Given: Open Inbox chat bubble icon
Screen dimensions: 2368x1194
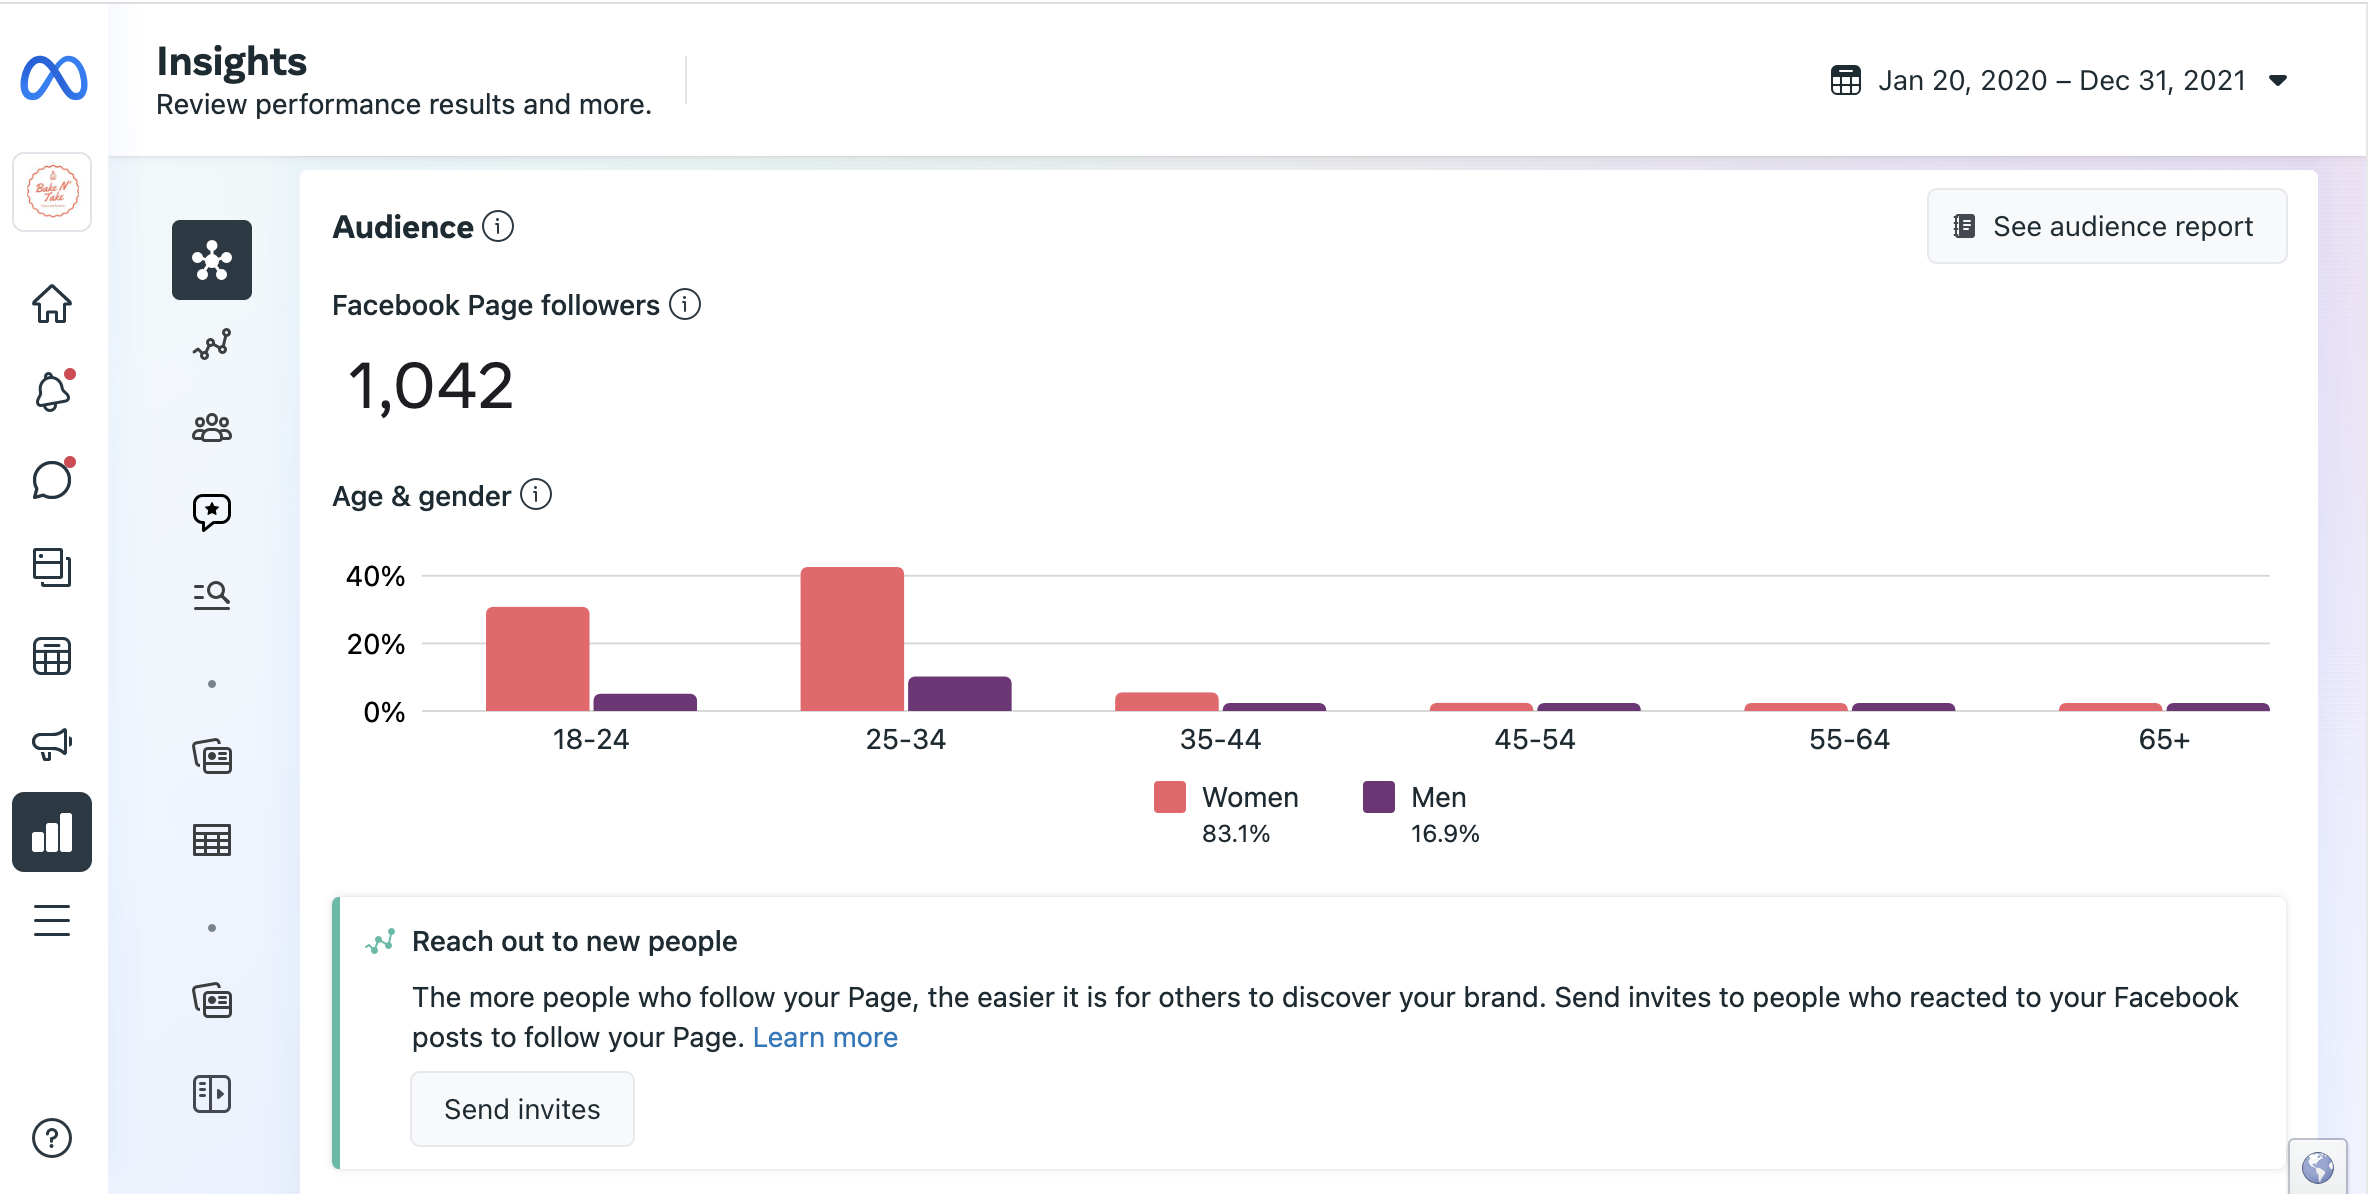Looking at the screenshot, I should coord(52,480).
